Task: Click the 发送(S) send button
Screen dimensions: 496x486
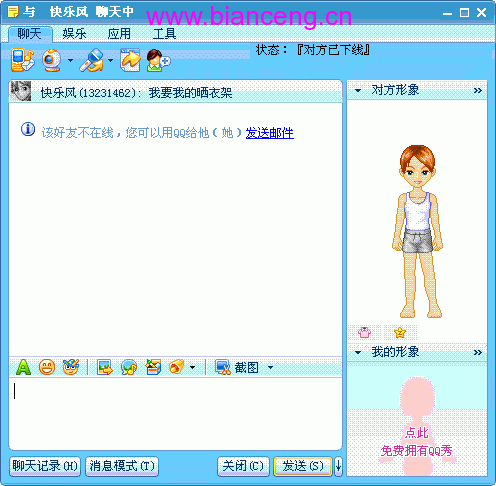Action: point(303,466)
